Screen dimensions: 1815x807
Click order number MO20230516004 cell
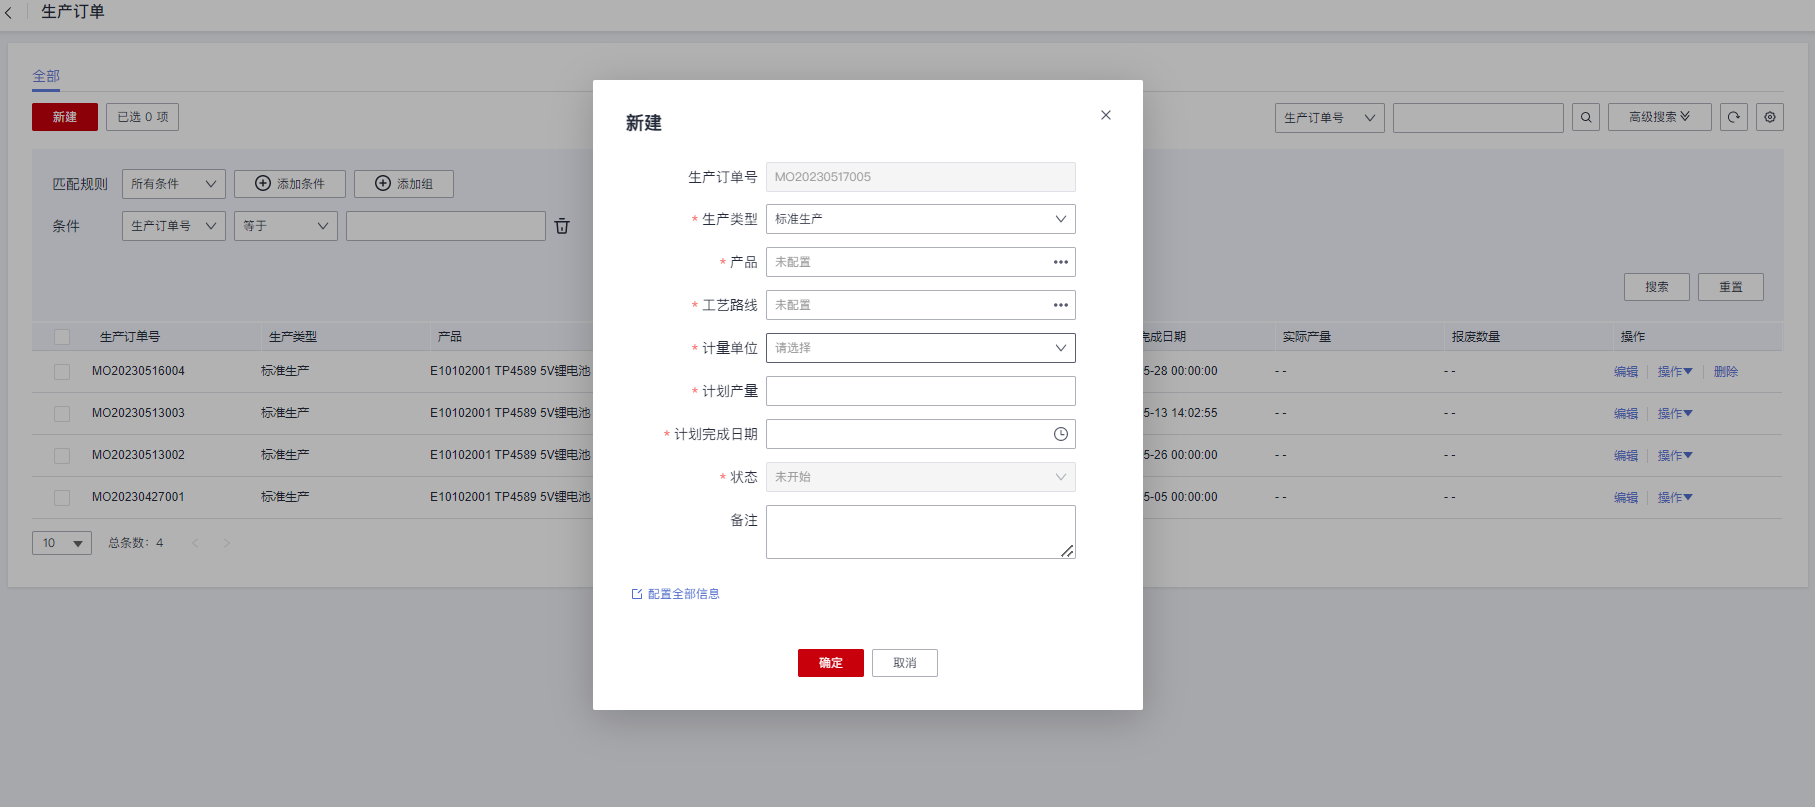(x=138, y=371)
